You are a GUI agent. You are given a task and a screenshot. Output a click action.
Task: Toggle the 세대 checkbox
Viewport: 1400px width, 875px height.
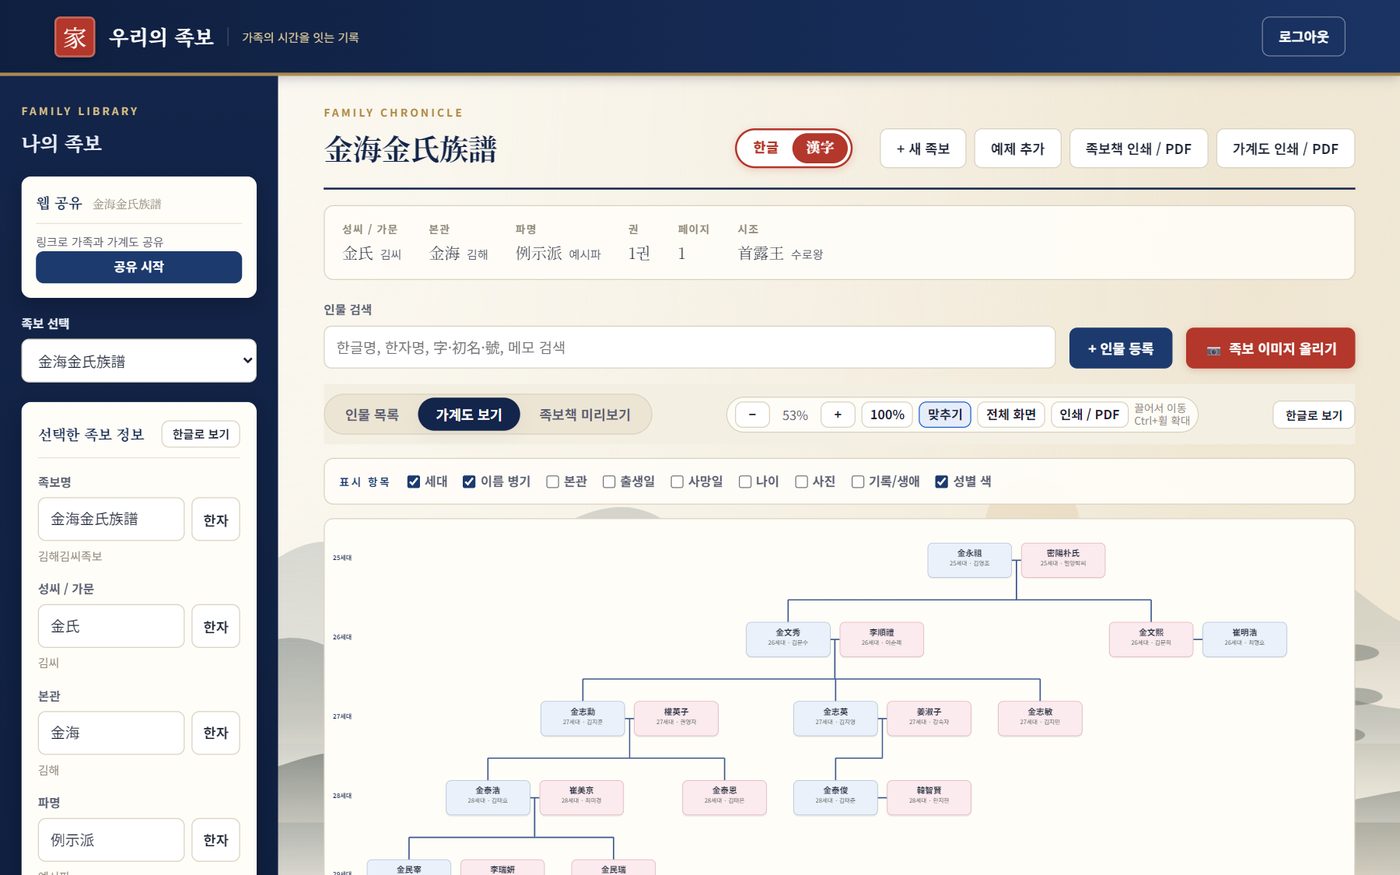click(x=414, y=482)
